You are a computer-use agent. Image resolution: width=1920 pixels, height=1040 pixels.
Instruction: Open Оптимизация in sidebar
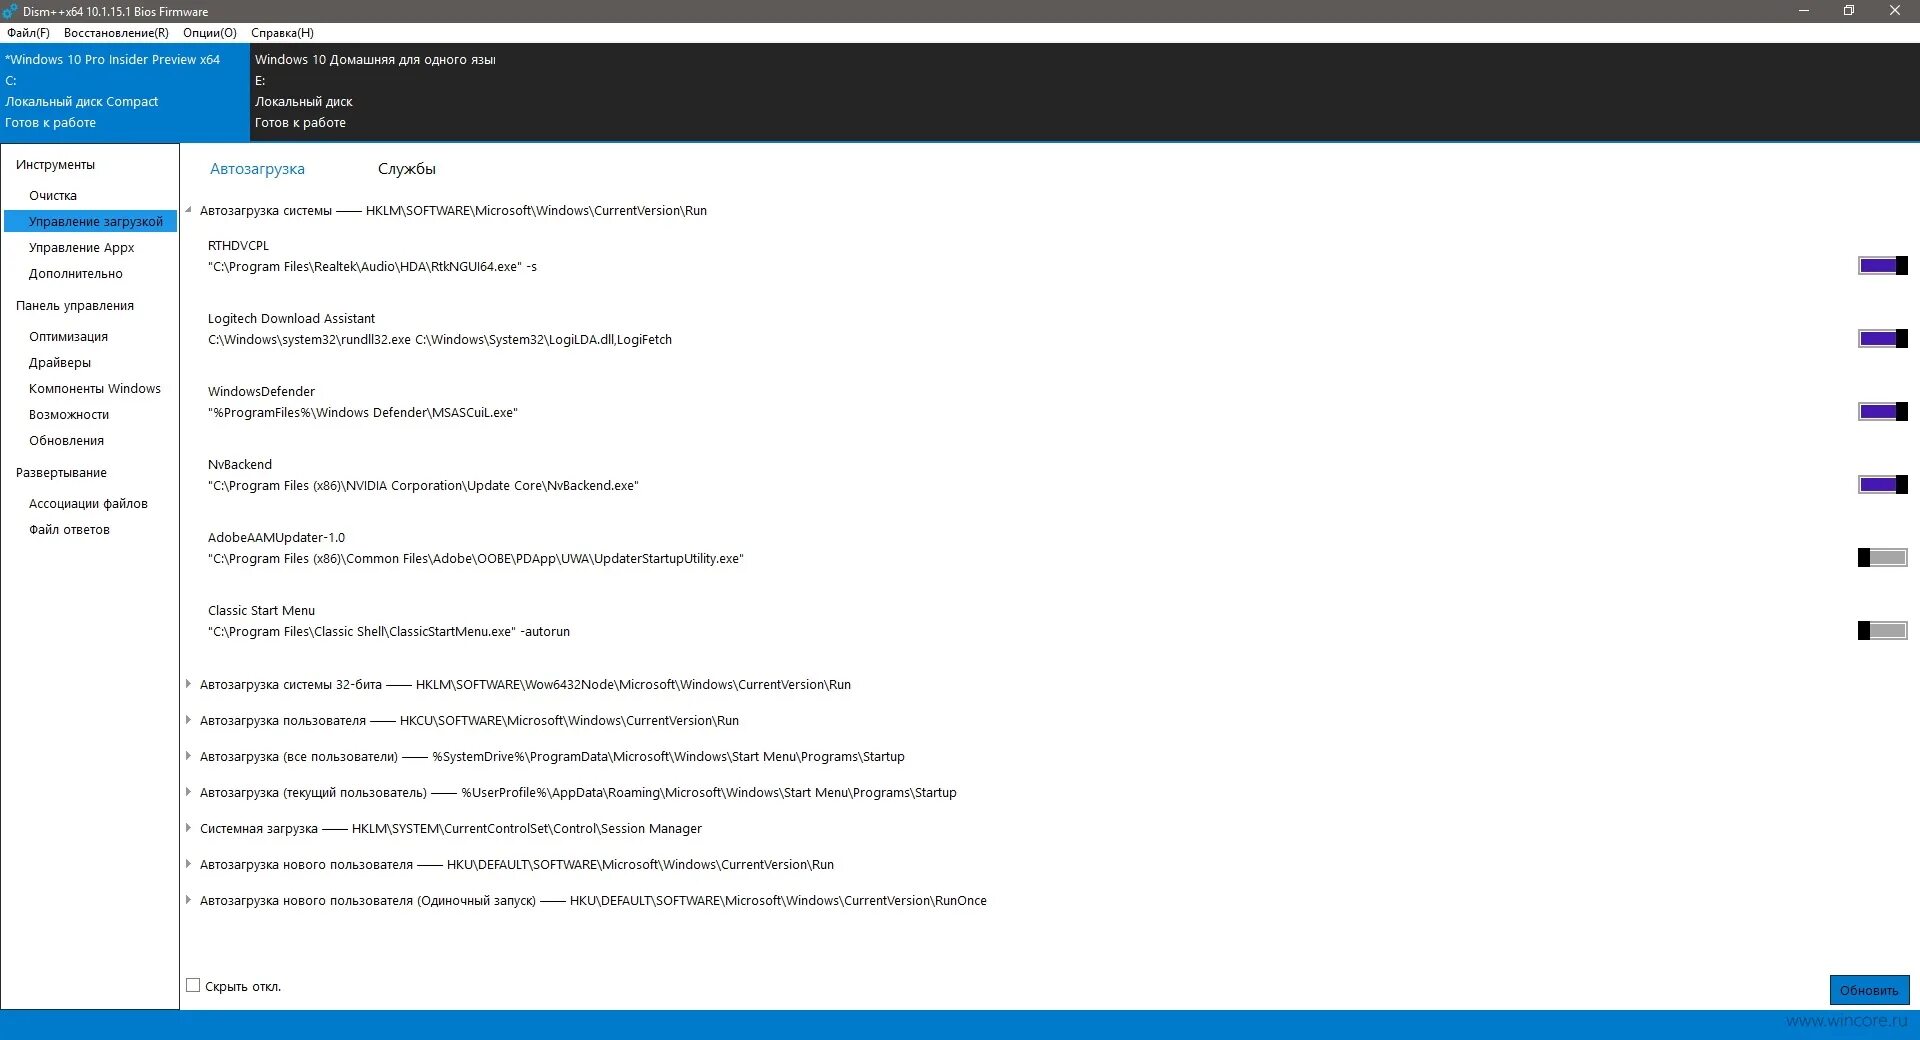click(68, 337)
